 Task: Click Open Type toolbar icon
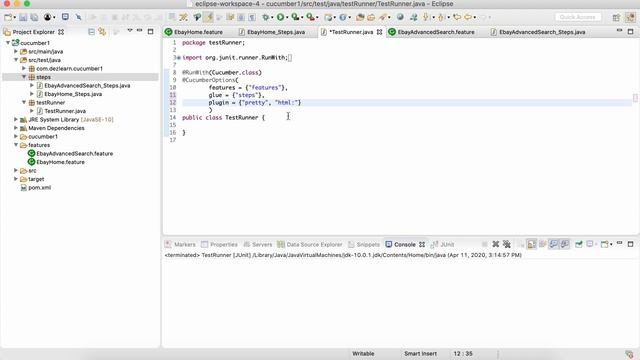point(360,17)
